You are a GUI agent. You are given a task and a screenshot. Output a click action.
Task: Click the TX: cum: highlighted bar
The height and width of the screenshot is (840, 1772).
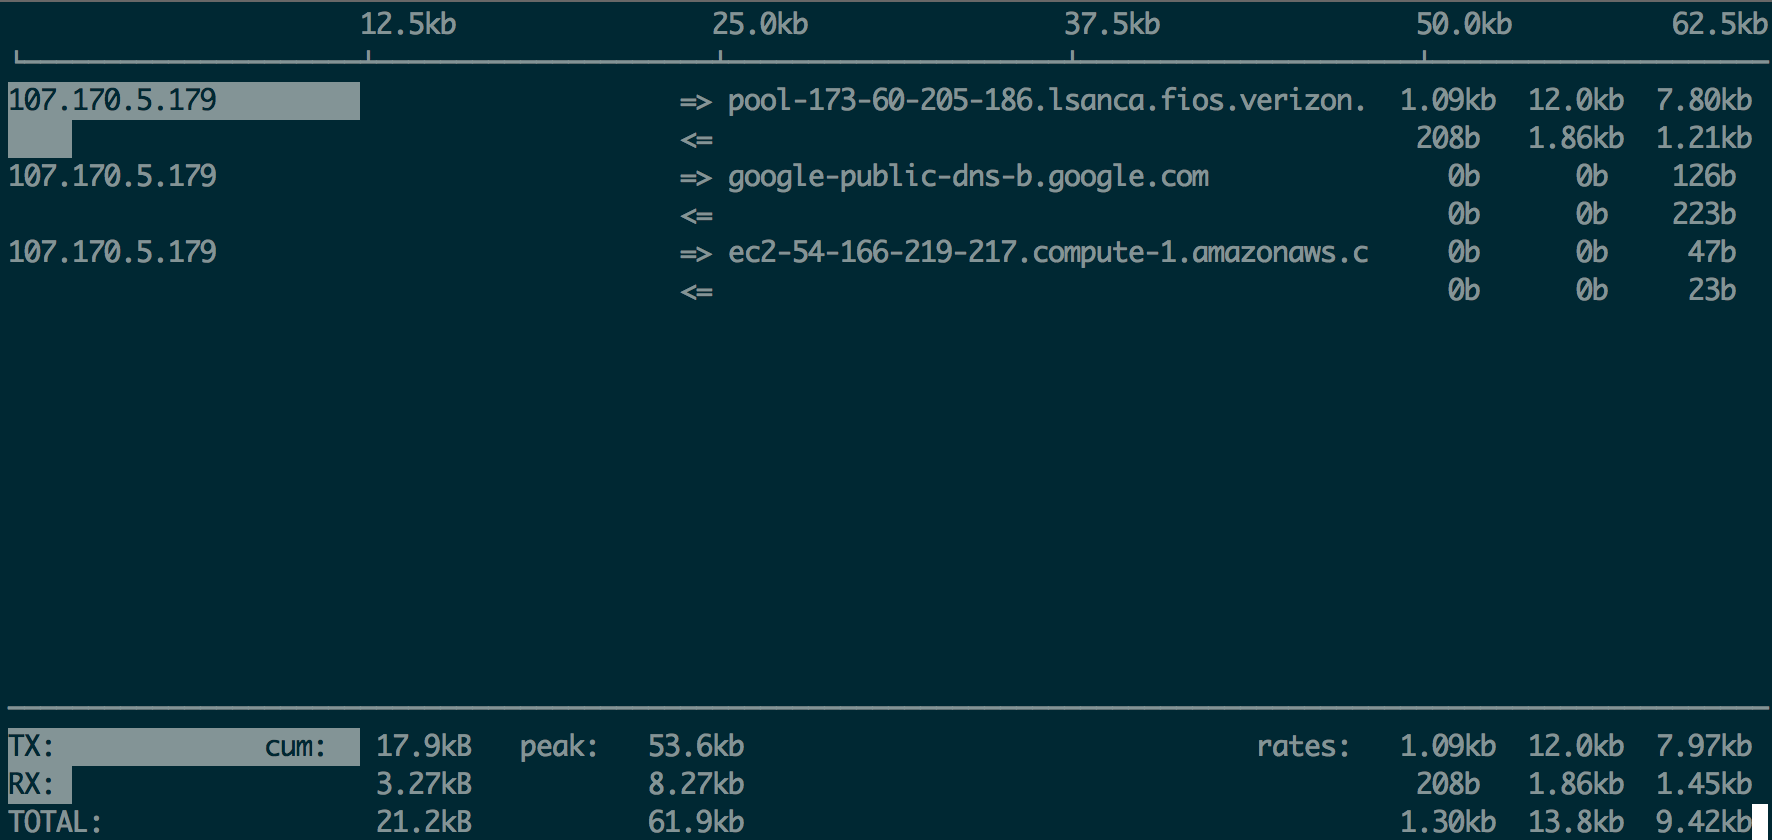pos(184,747)
